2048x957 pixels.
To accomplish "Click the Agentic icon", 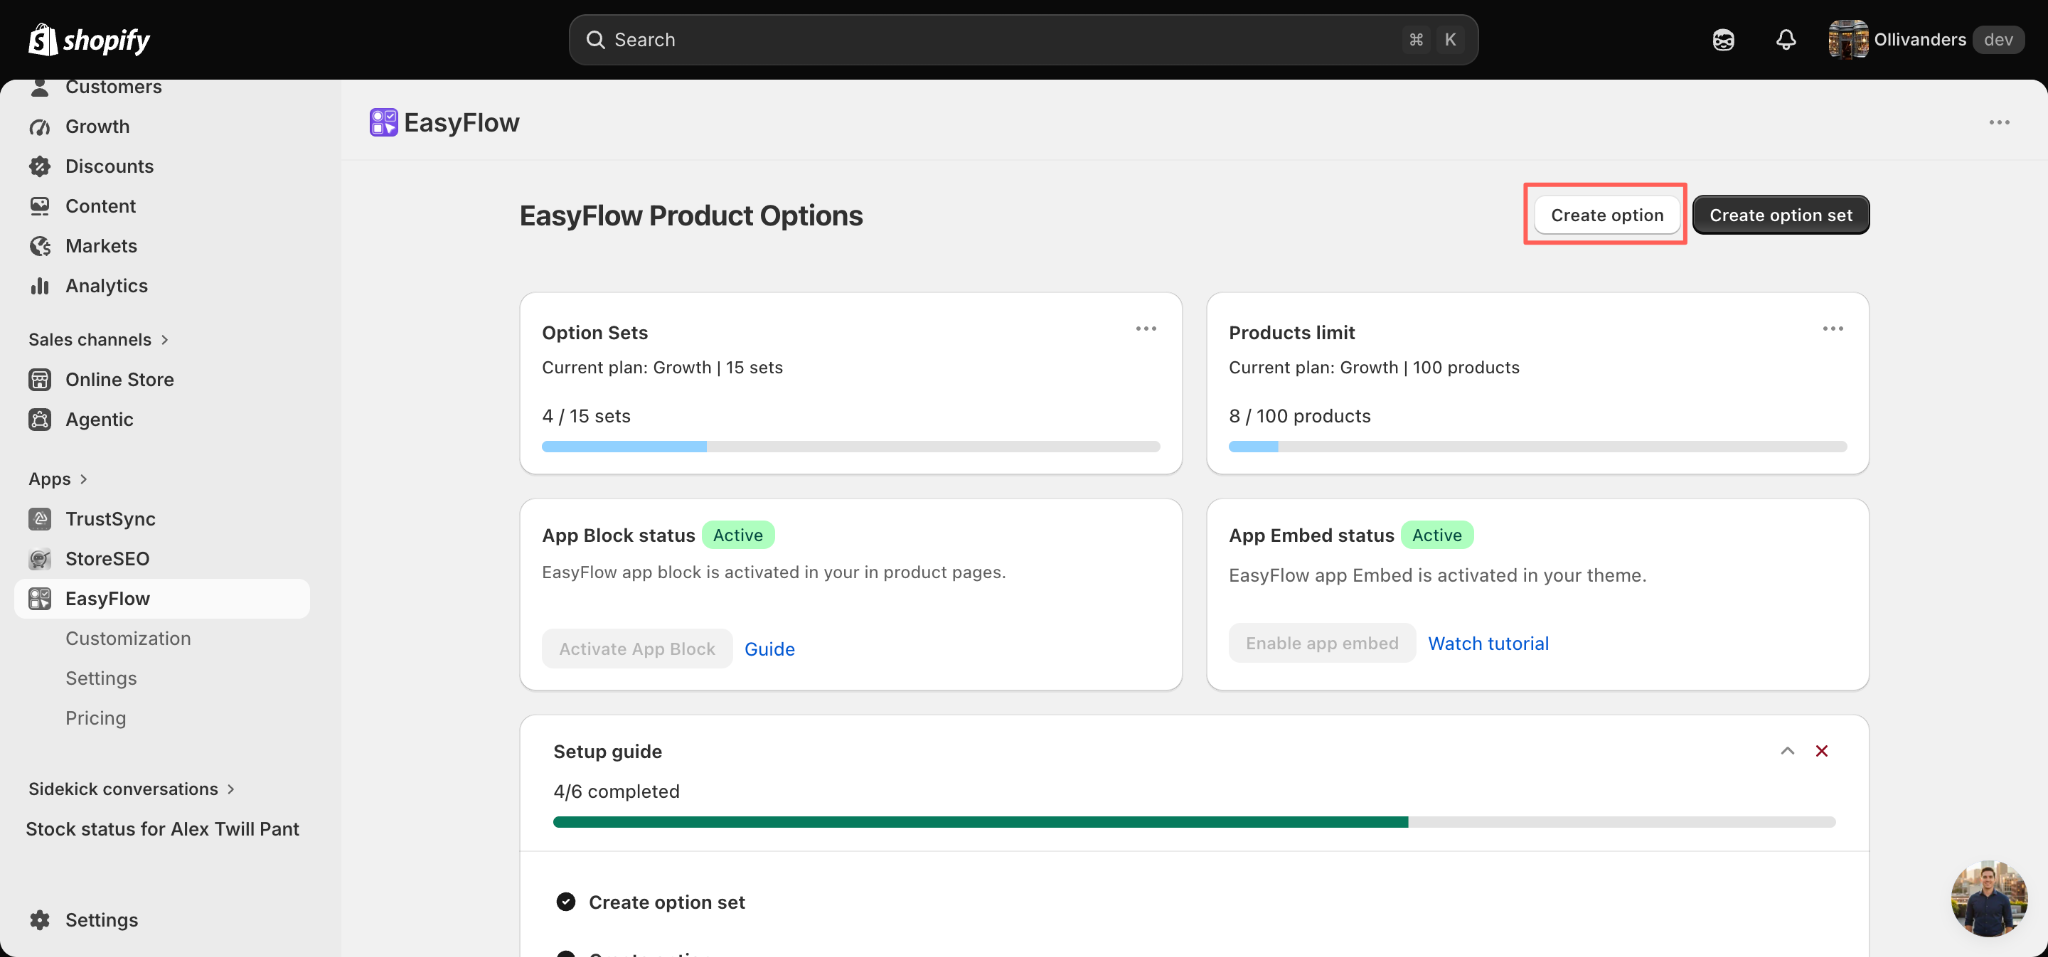I will pyautogui.click(x=40, y=420).
